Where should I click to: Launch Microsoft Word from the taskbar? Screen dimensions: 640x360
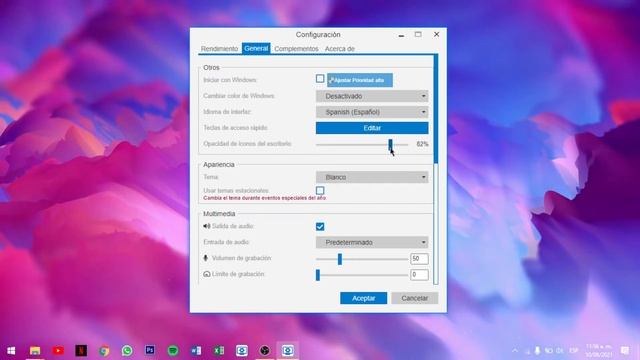tap(196, 351)
